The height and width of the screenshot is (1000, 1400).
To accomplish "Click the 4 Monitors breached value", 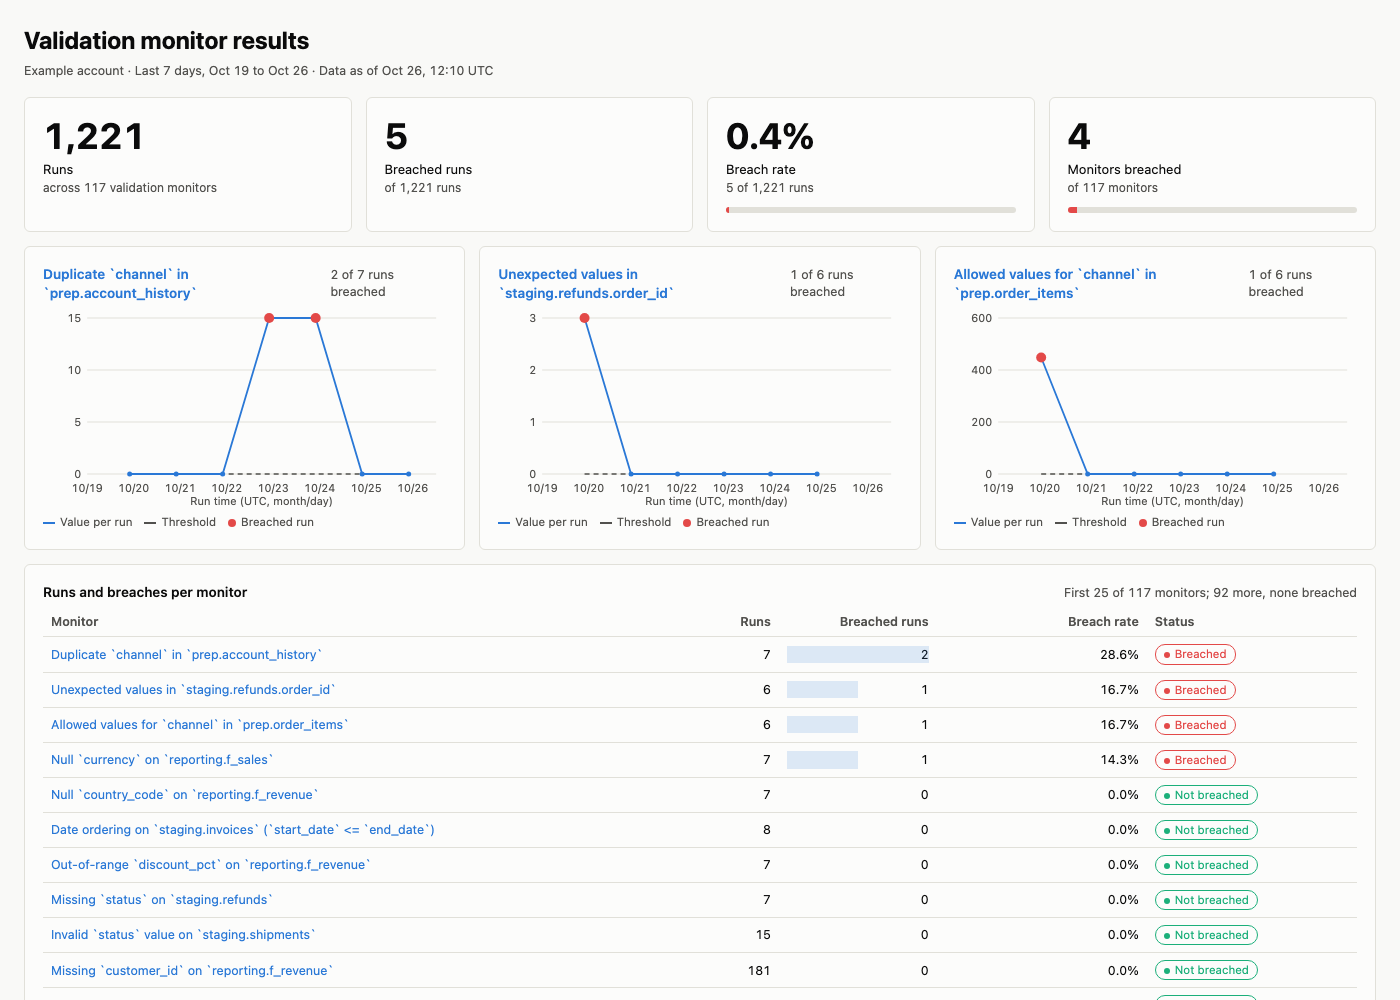I will 1079,137.
